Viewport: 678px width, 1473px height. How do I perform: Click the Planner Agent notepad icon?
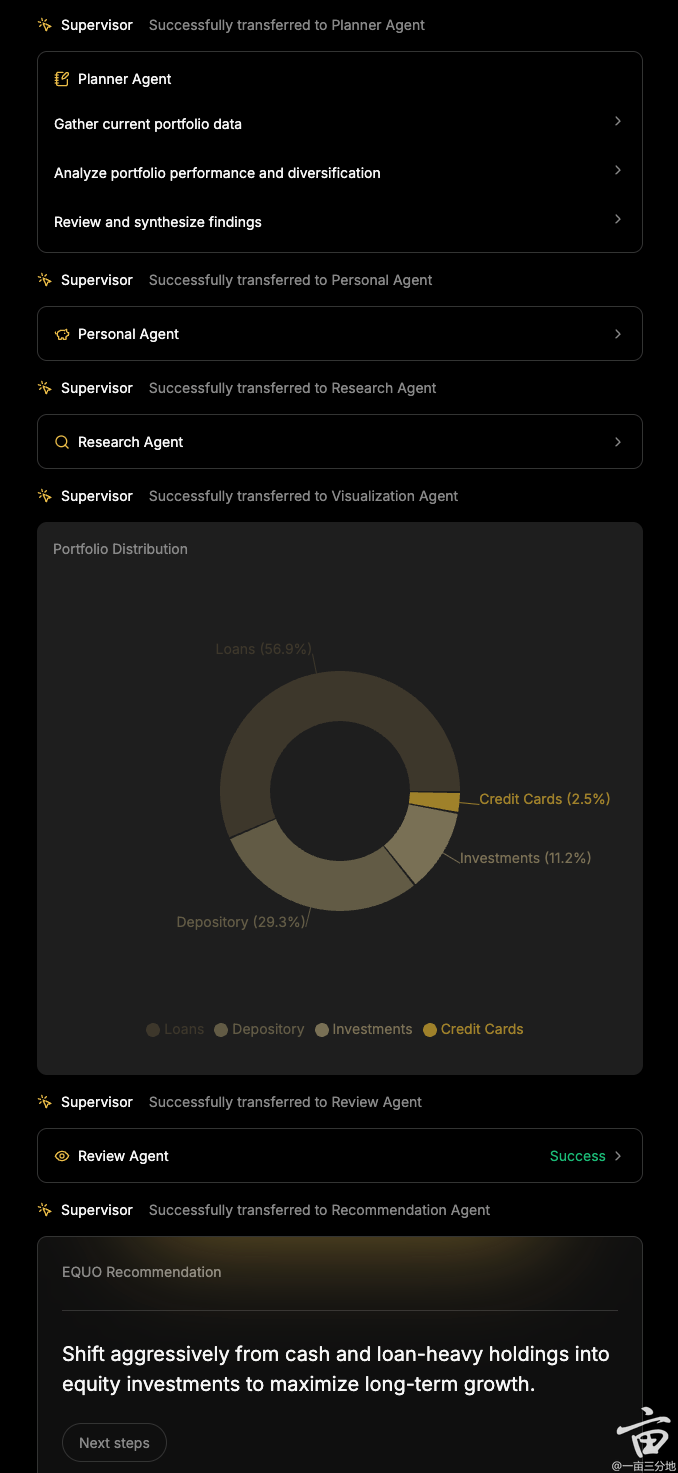point(62,79)
